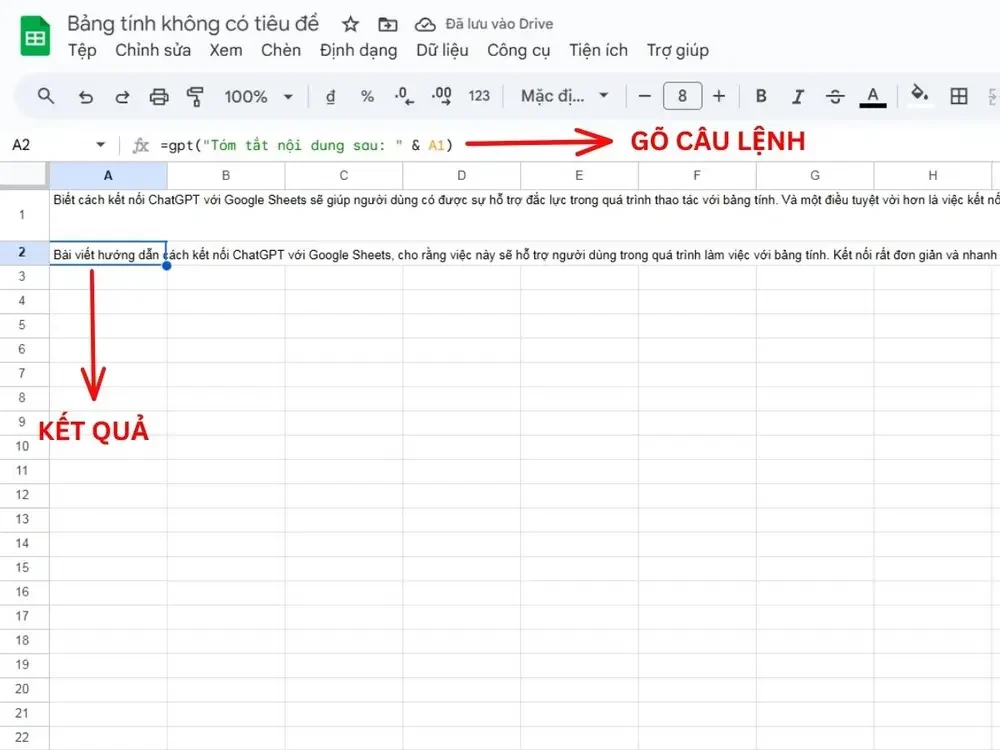Select row 3 header
Viewport: 1000px width, 750px height.
coord(24,277)
